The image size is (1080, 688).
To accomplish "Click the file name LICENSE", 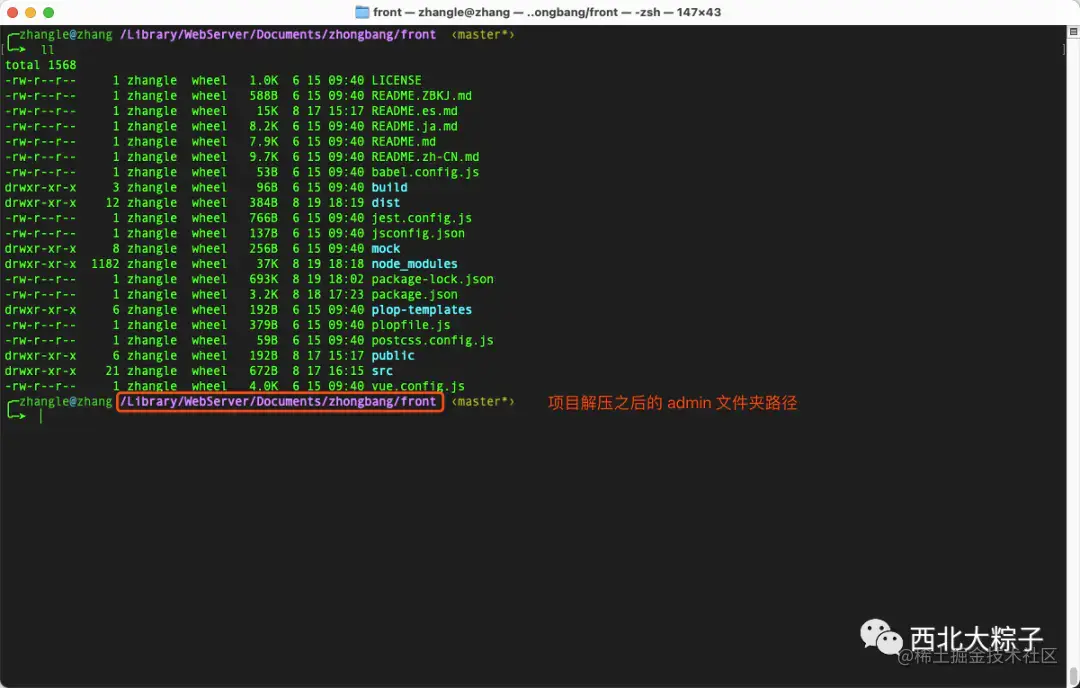I will [396, 80].
